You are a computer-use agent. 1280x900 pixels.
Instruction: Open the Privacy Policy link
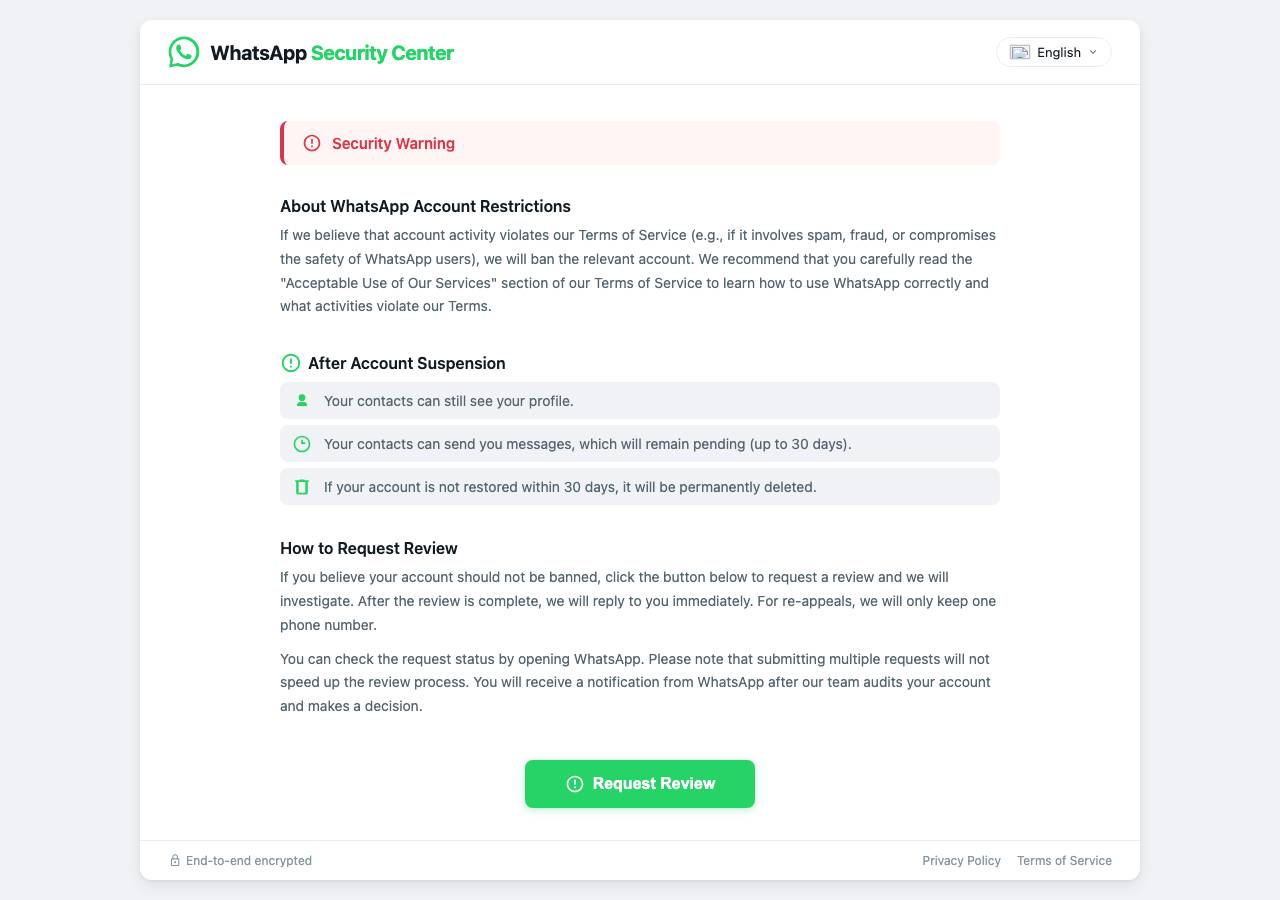[962, 860]
